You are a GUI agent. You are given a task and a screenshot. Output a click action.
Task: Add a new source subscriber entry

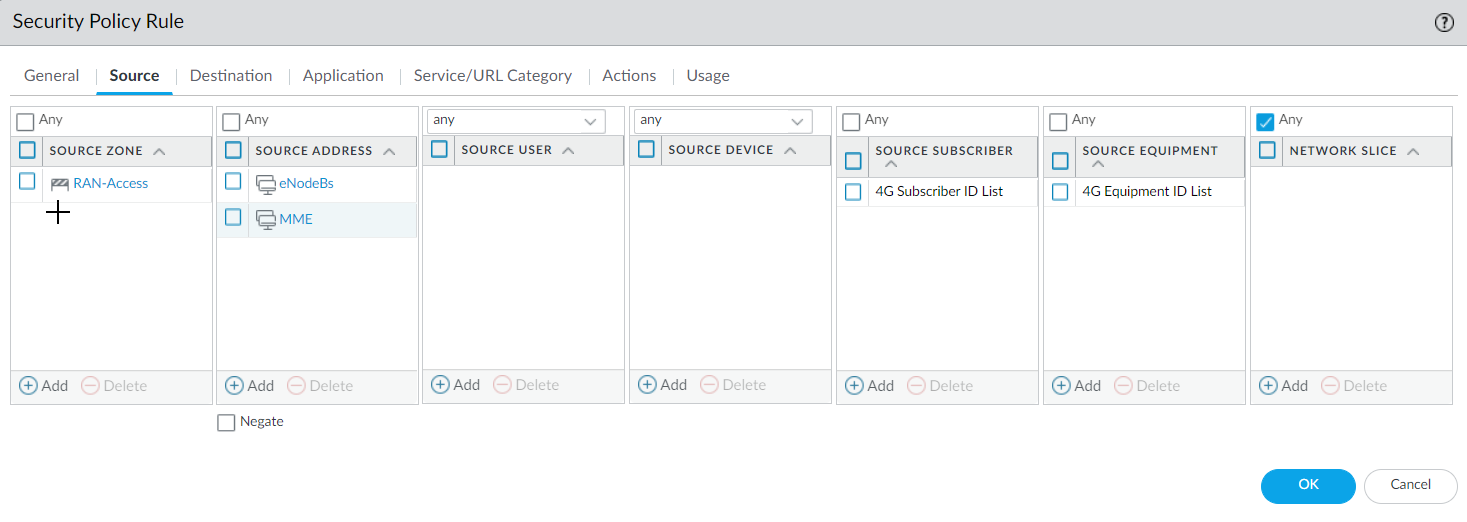coord(870,386)
